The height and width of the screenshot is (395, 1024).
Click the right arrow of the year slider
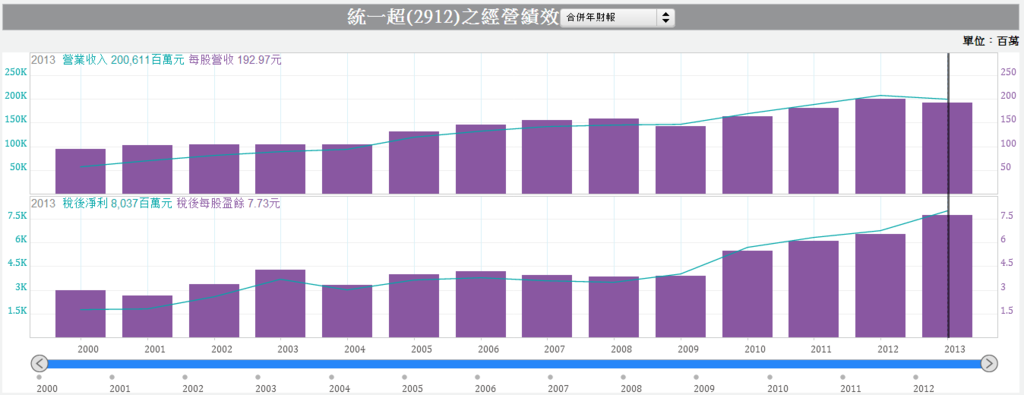989,363
